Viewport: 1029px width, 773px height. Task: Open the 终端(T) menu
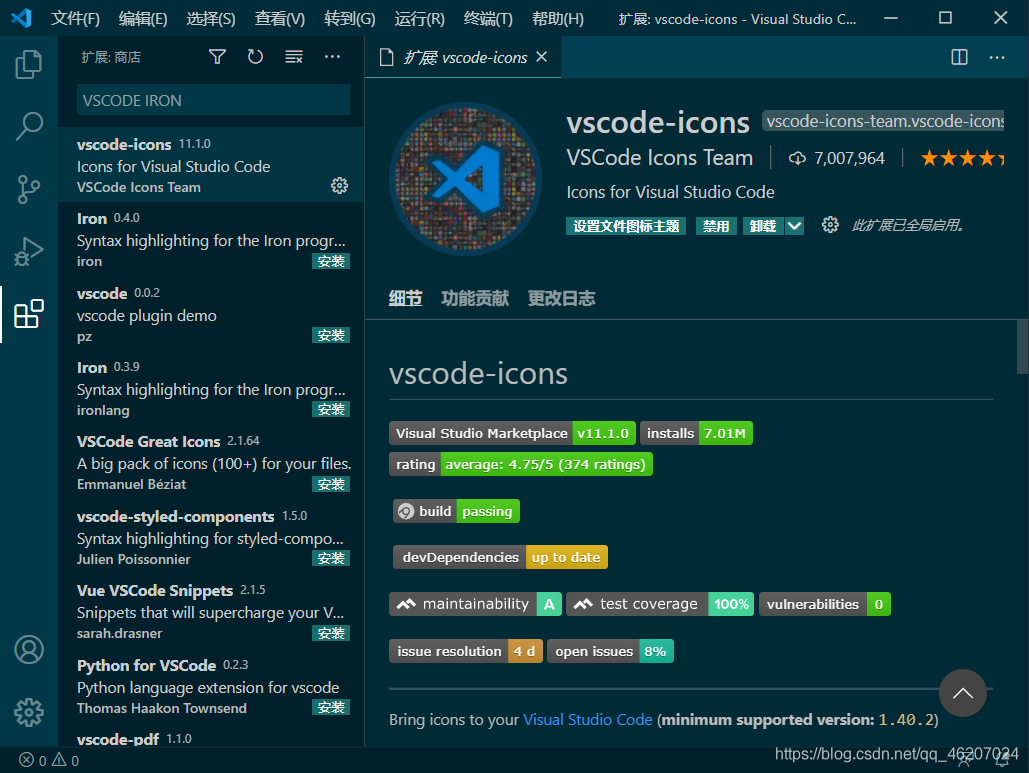488,18
